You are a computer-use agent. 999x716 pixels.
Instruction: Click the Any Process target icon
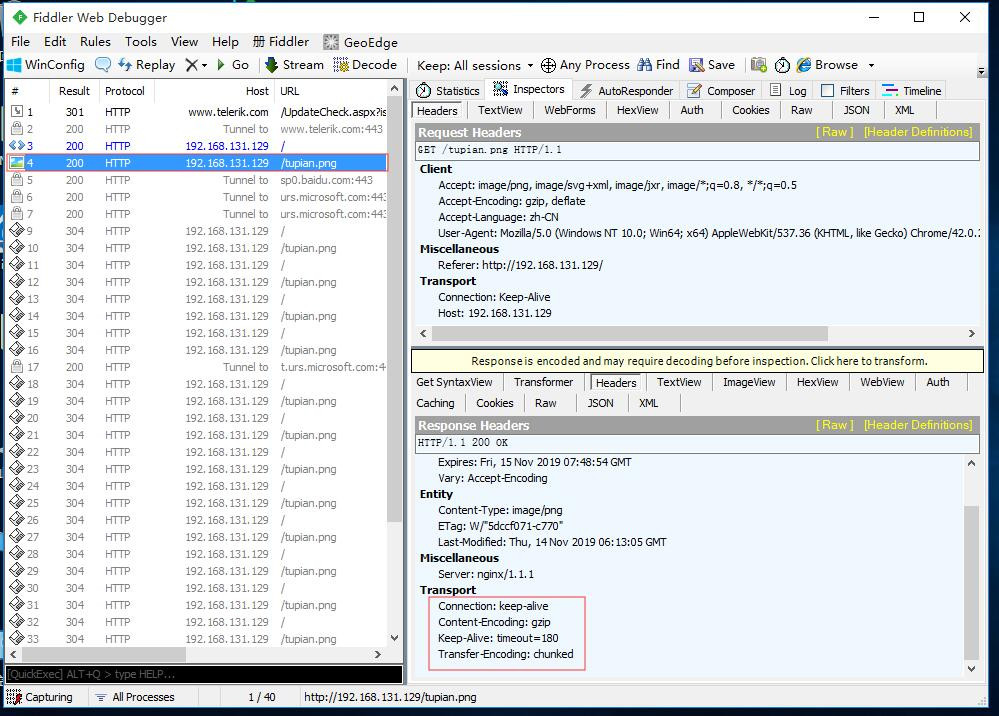548,65
